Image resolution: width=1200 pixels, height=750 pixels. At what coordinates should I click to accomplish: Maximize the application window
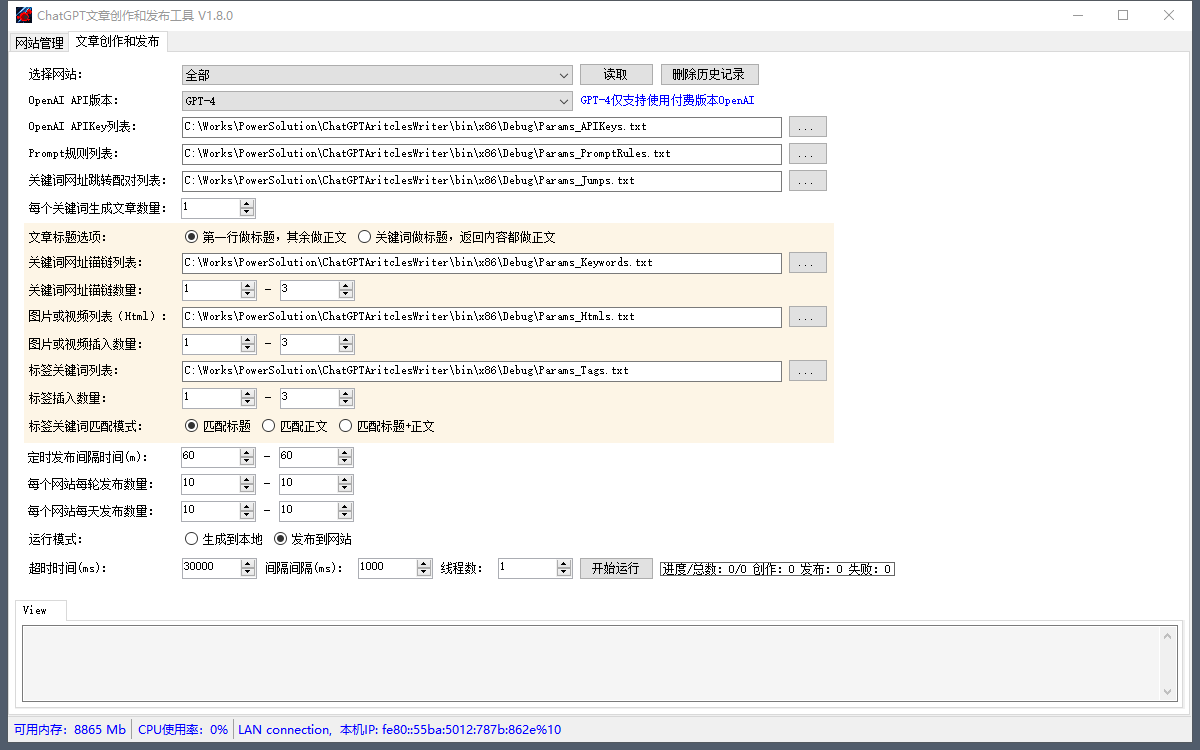[x=1123, y=15]
